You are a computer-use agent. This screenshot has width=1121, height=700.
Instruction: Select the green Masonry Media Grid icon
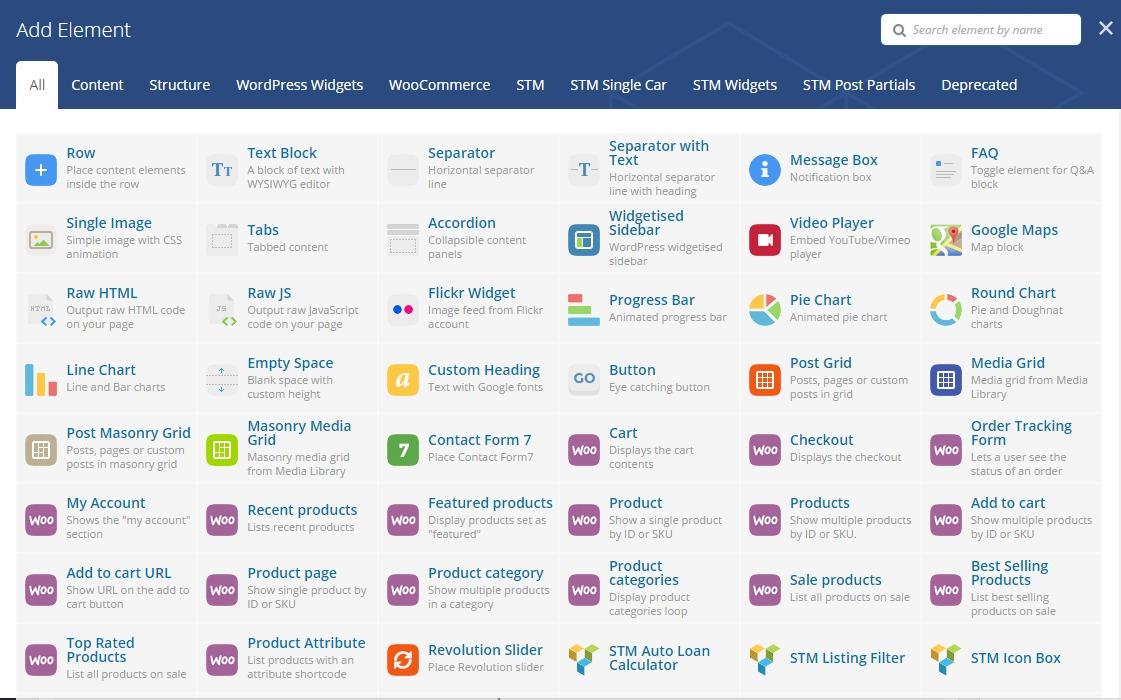tap(222, 450)
